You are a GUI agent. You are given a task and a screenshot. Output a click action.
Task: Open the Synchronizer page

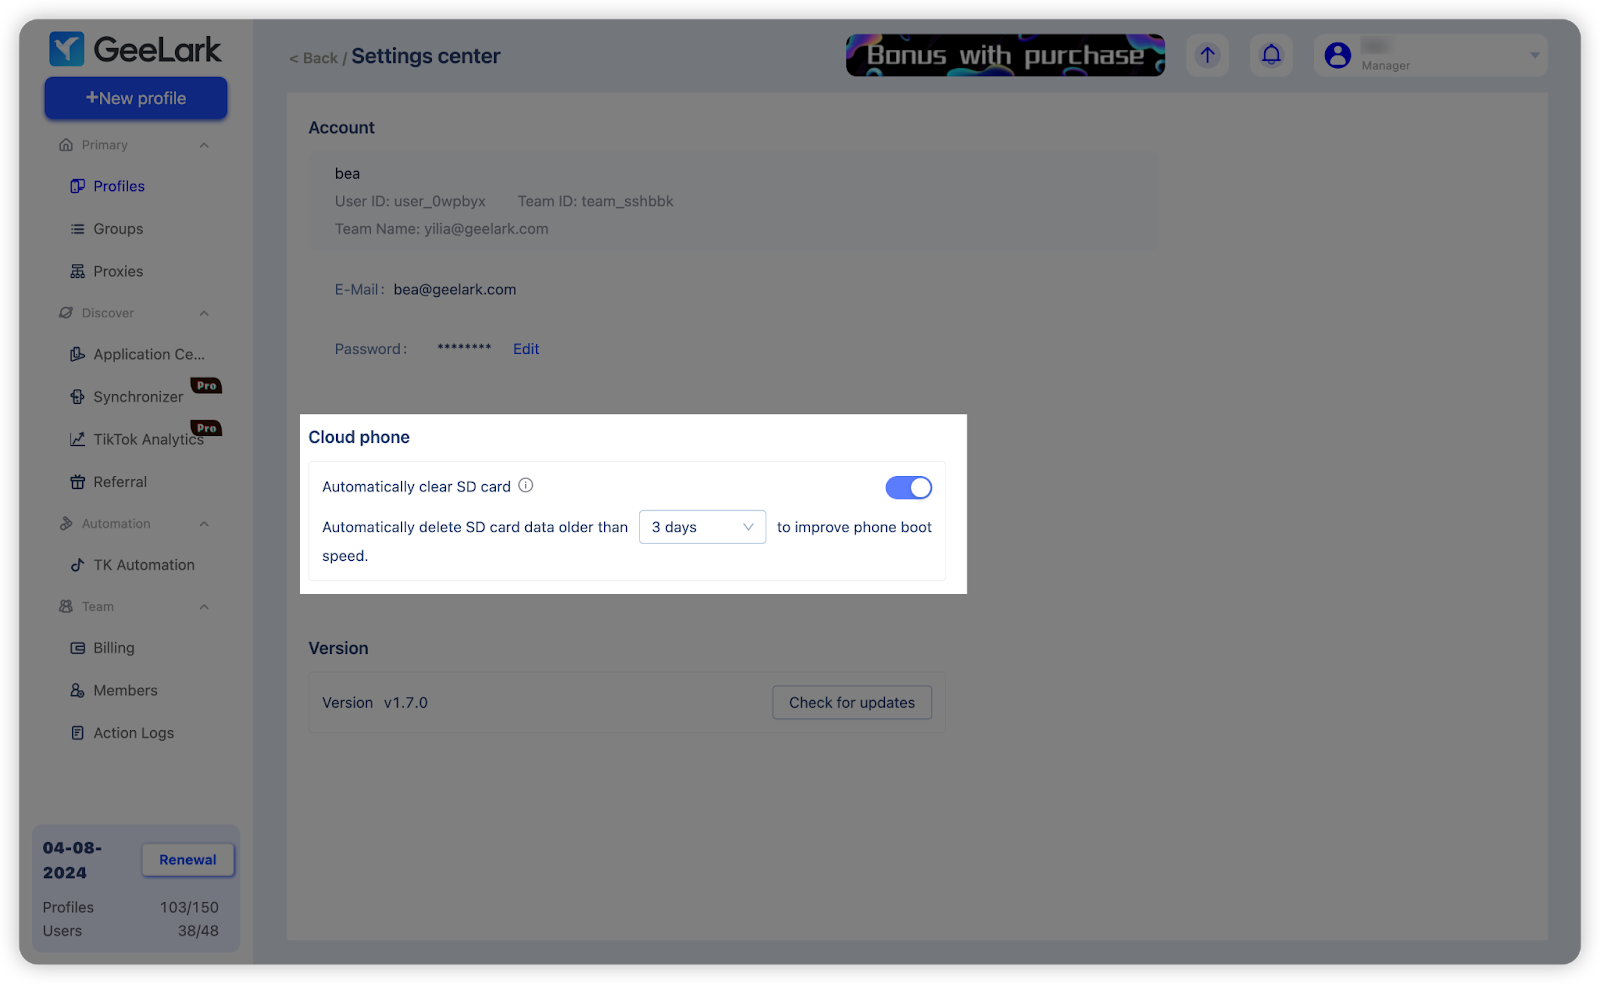coord(138,397)
